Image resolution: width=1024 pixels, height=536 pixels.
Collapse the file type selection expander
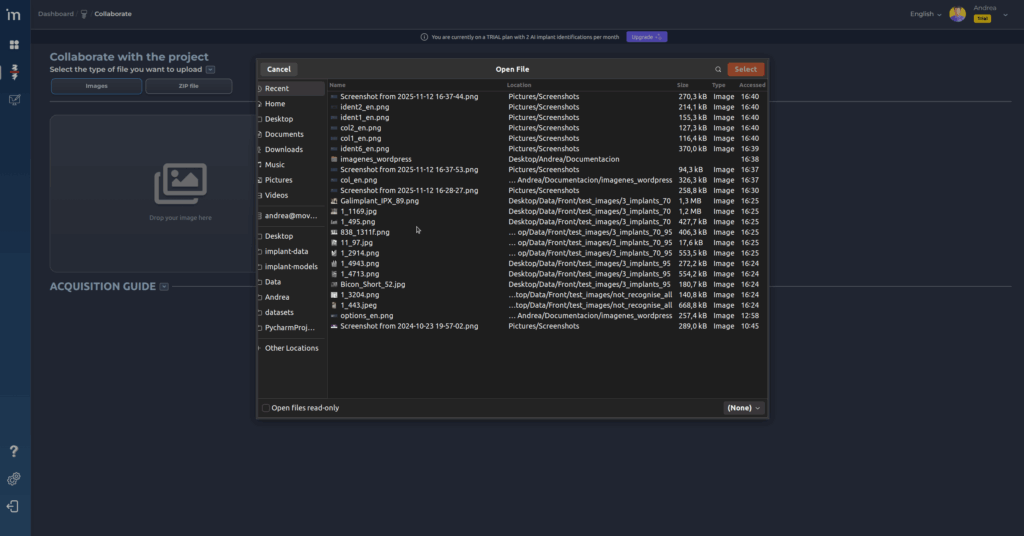(211, 70)
